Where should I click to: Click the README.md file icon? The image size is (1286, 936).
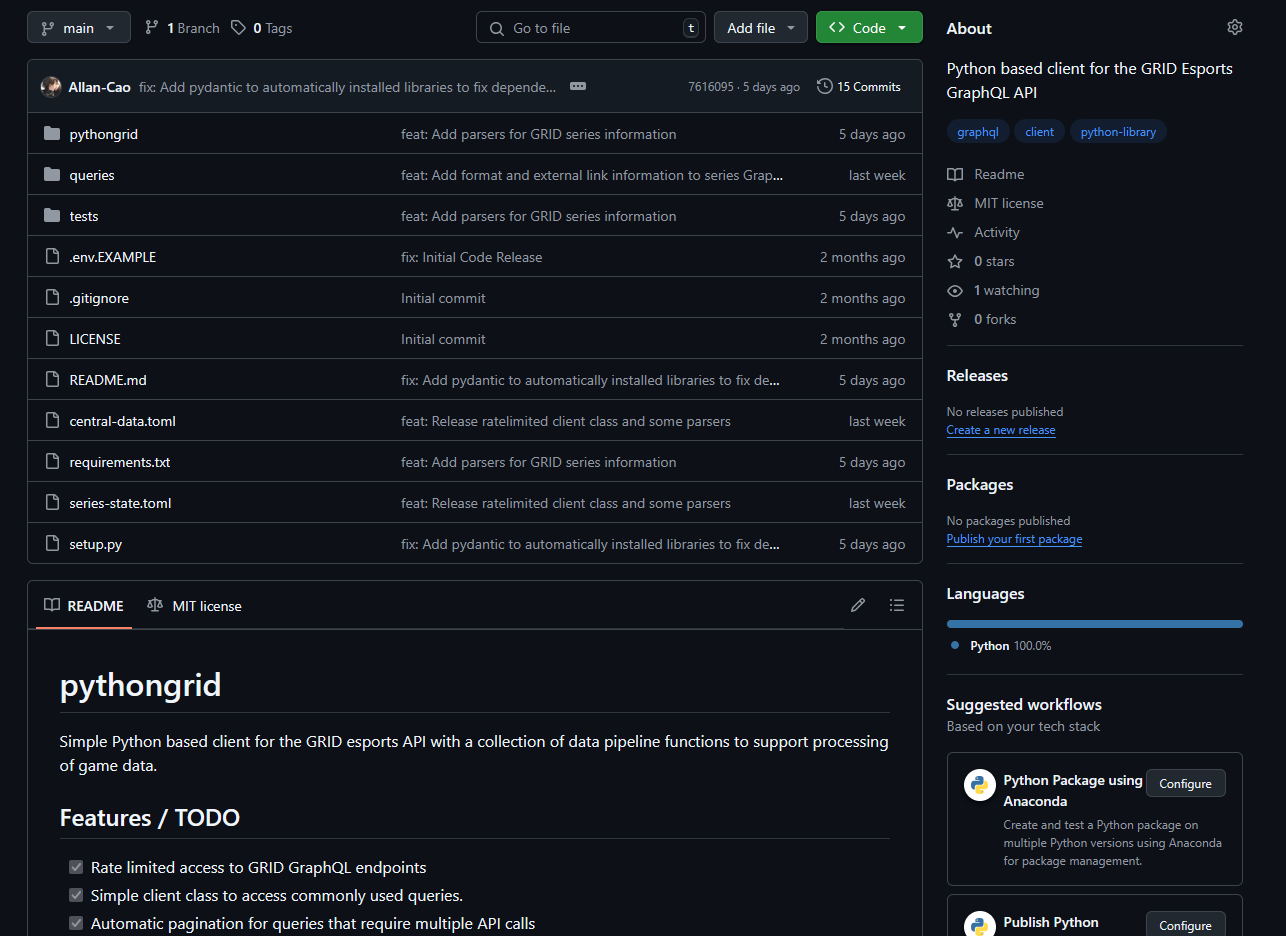coord(52,380)
